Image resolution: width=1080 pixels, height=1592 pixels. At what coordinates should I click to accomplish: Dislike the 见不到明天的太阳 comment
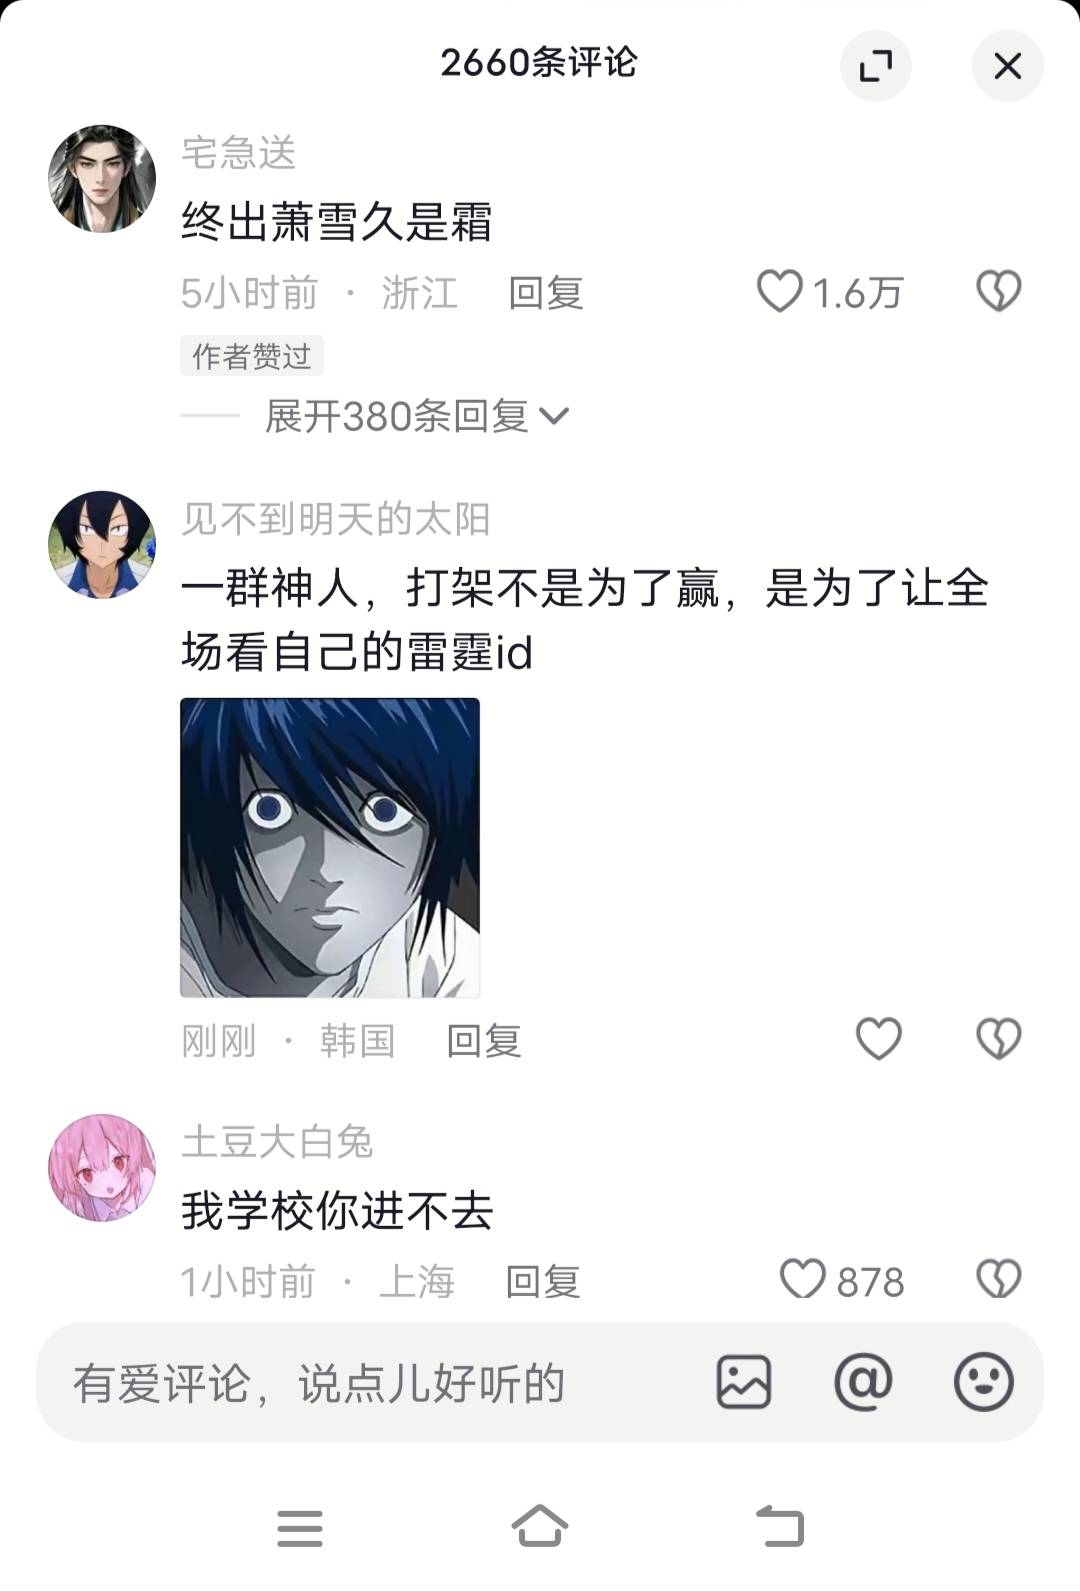pos(998,1039)
